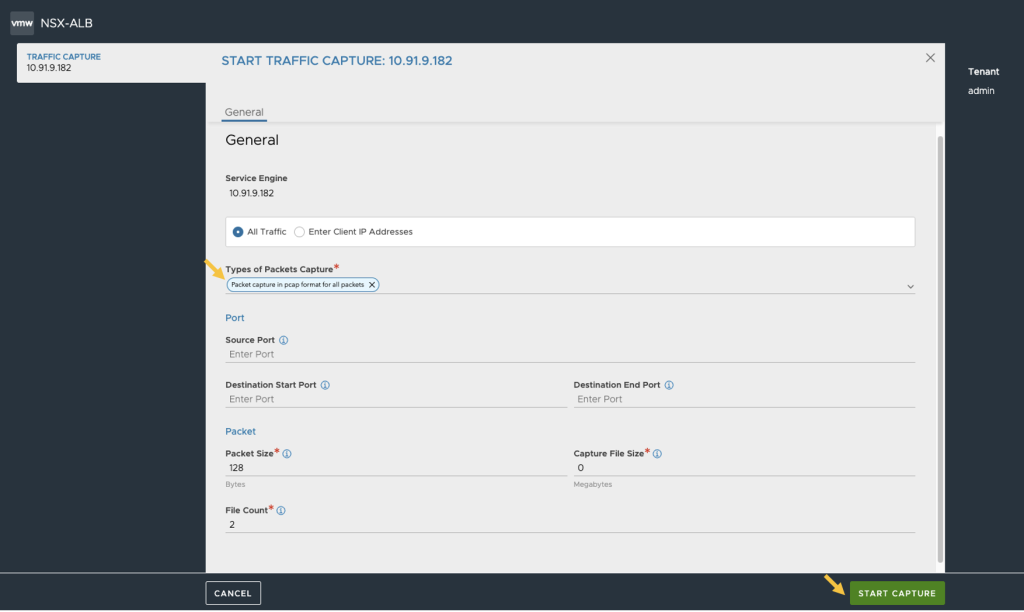The width and height of the screenshot is (1024, 612).
Task: Switch to the General tab
Action: click(x=244, y=112)
